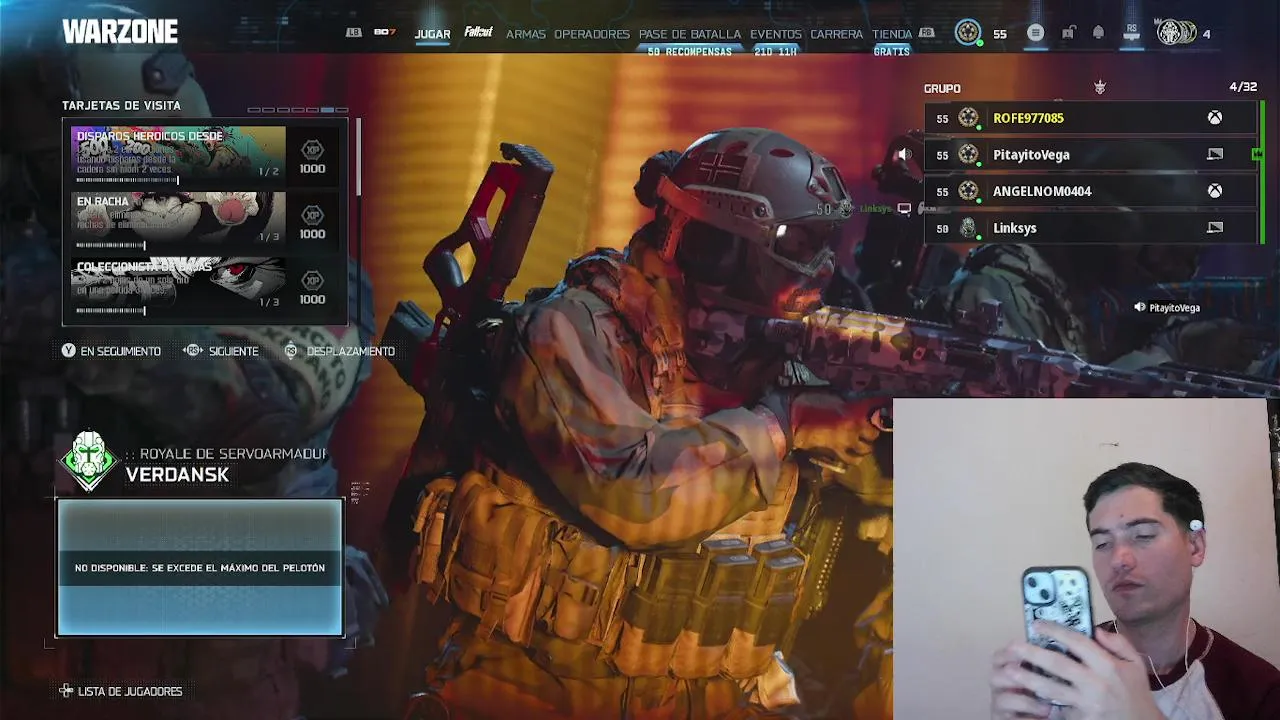Image resolution: width=1280 pixels, height=720 pixels.
Task: Click the RS social icon
Action: coord(1131,33)
